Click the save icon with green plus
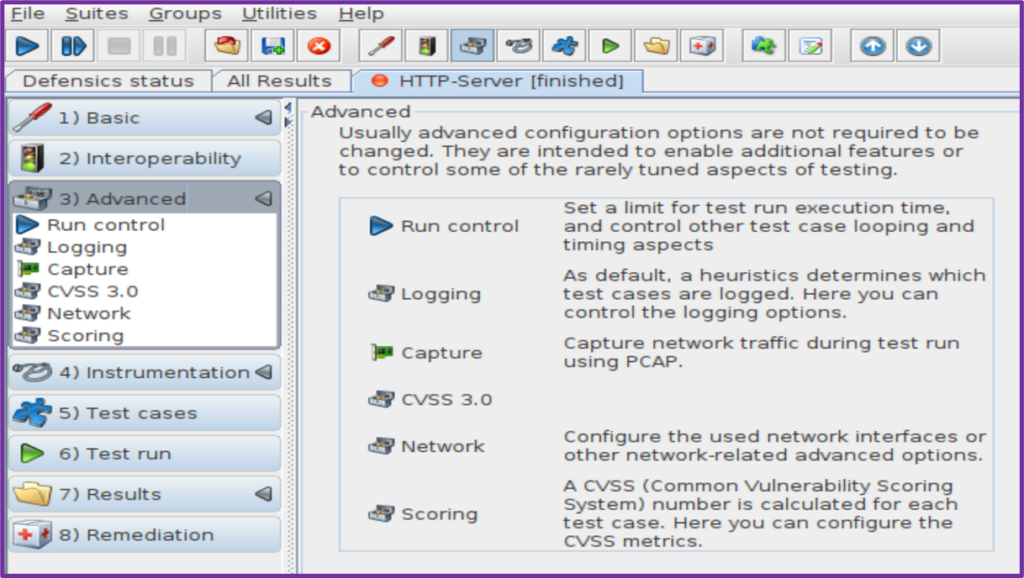Image resolution: width=1024 pixels, height=578 pixels. pos(273,46)
